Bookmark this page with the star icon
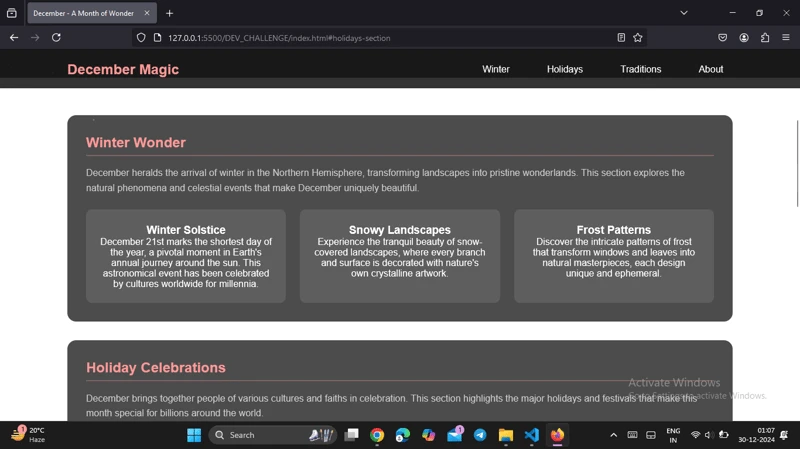The image size is (800, 449). [x=638, y=38]
